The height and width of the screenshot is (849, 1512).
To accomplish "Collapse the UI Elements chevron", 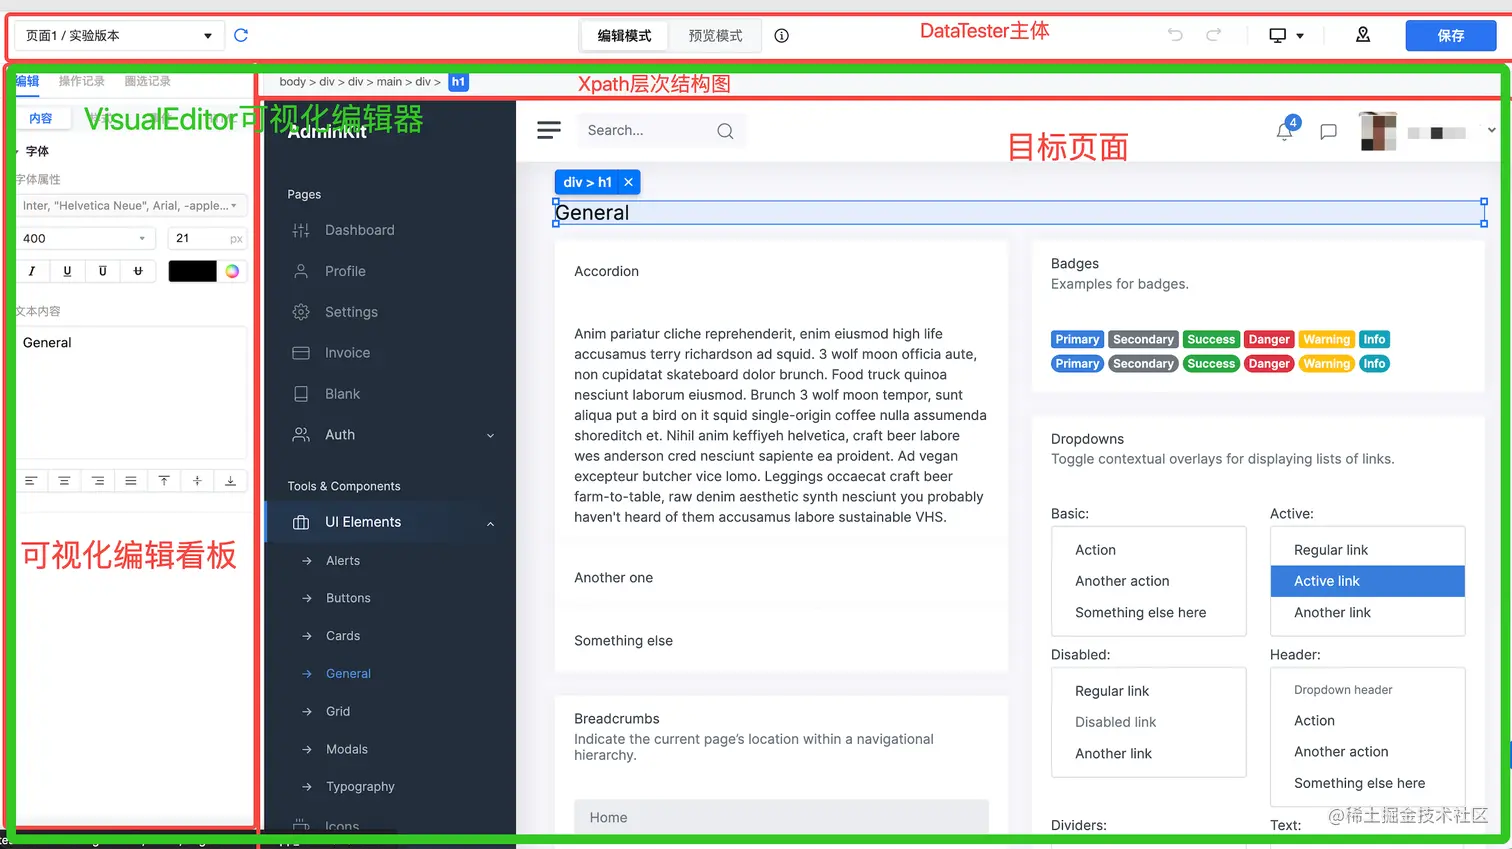I will tap(490, 524).
